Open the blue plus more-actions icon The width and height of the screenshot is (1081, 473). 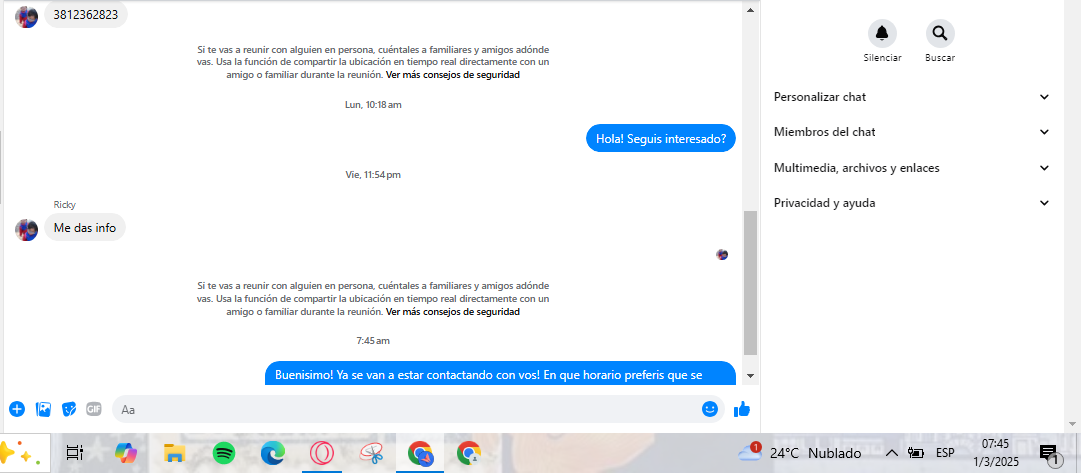pyautogui.click(x=17, y=409)
